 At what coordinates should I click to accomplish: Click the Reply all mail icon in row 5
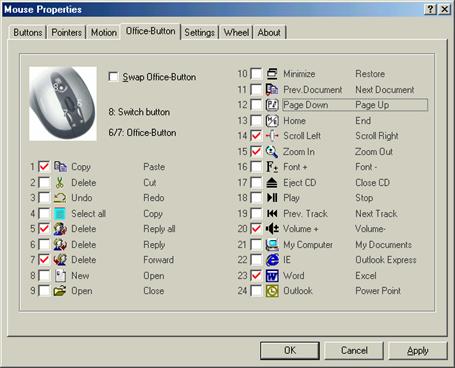pos(60,229)
